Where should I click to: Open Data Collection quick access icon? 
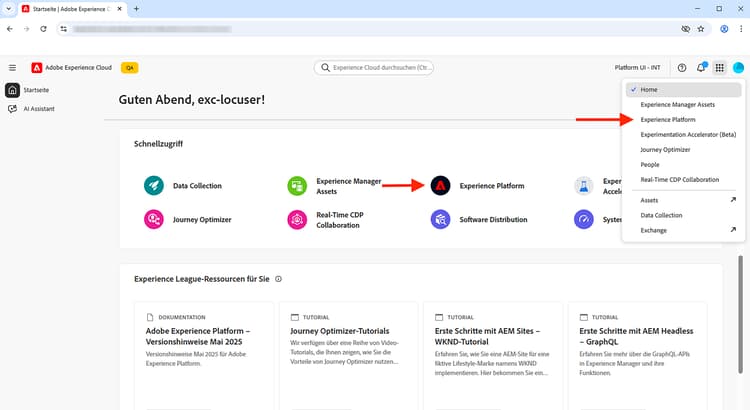click(x=154, y=186)
